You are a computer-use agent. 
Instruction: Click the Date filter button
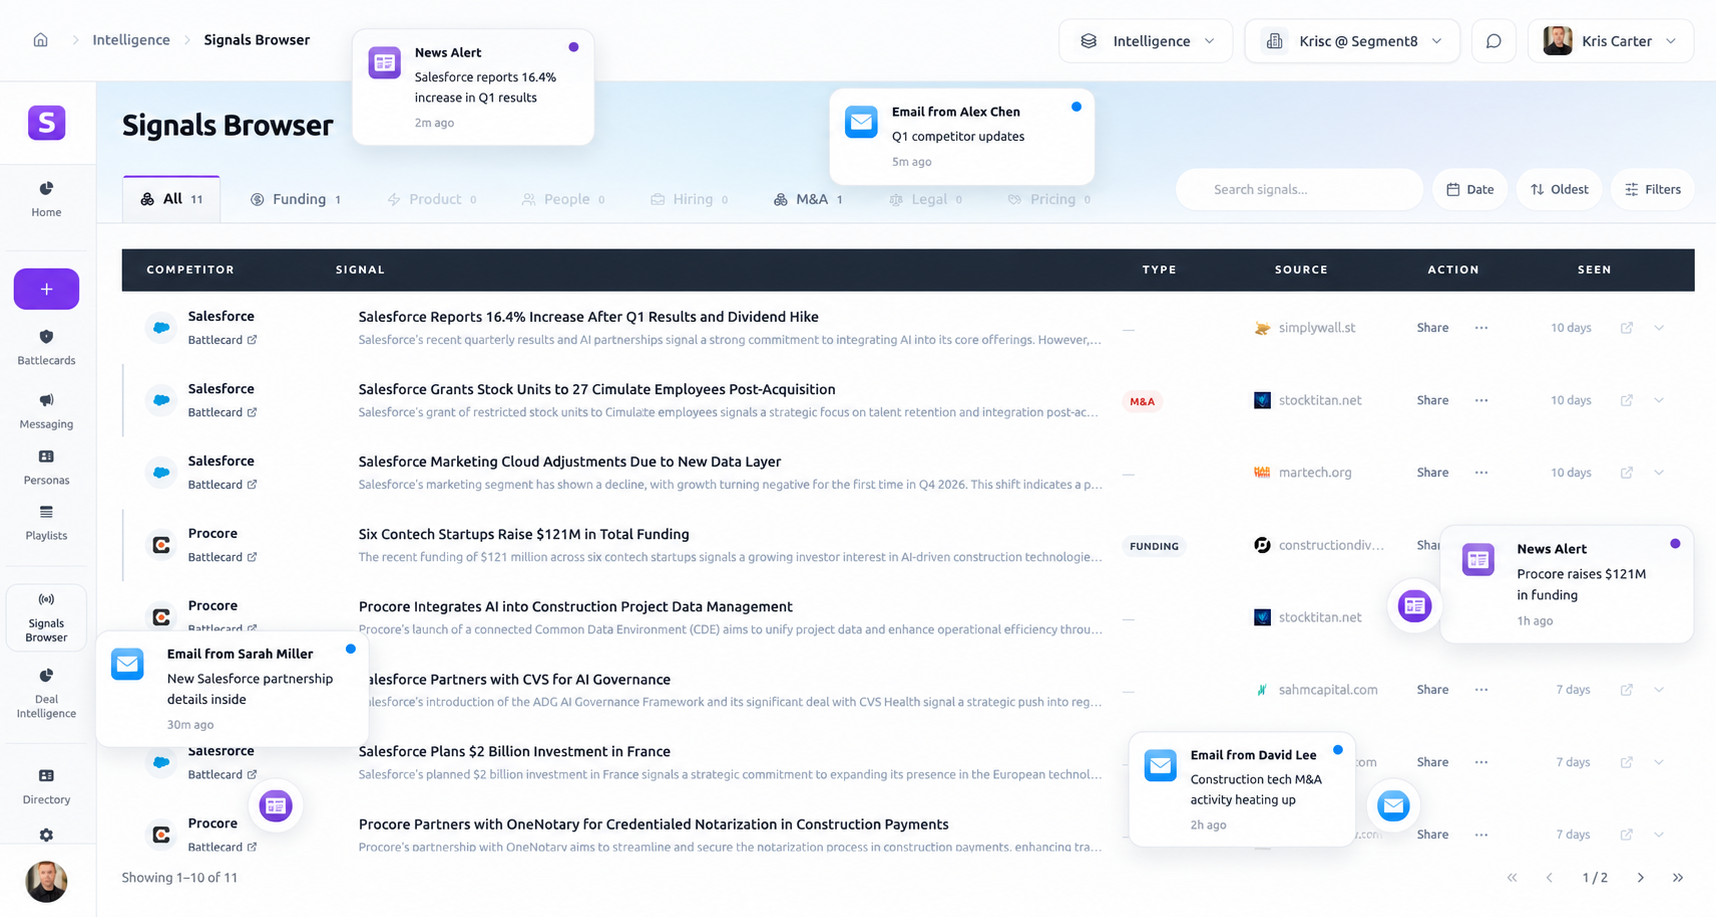click(1470, 189)
